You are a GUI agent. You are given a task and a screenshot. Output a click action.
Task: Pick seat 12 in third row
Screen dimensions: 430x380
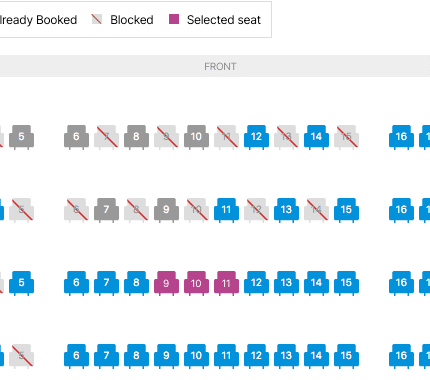point(256,283)
